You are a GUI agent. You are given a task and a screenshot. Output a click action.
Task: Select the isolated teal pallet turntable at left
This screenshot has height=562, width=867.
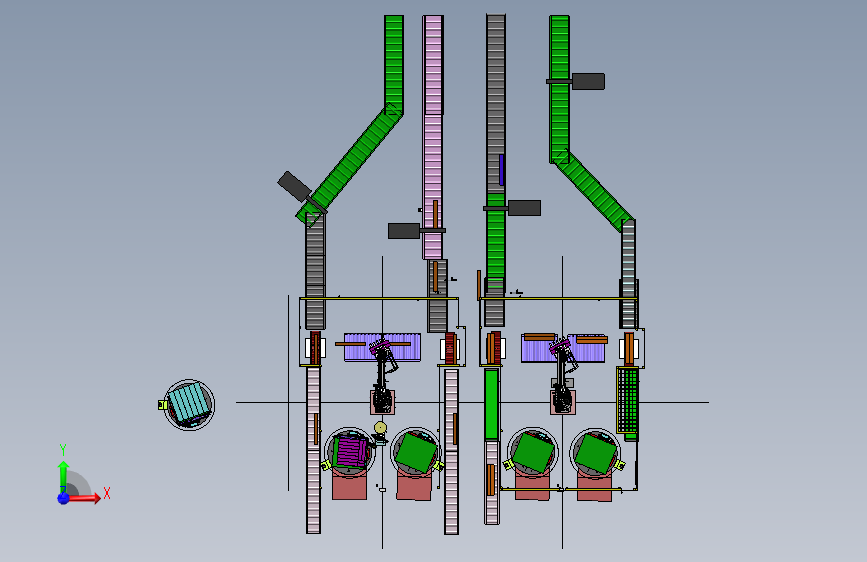click(189, 405)
